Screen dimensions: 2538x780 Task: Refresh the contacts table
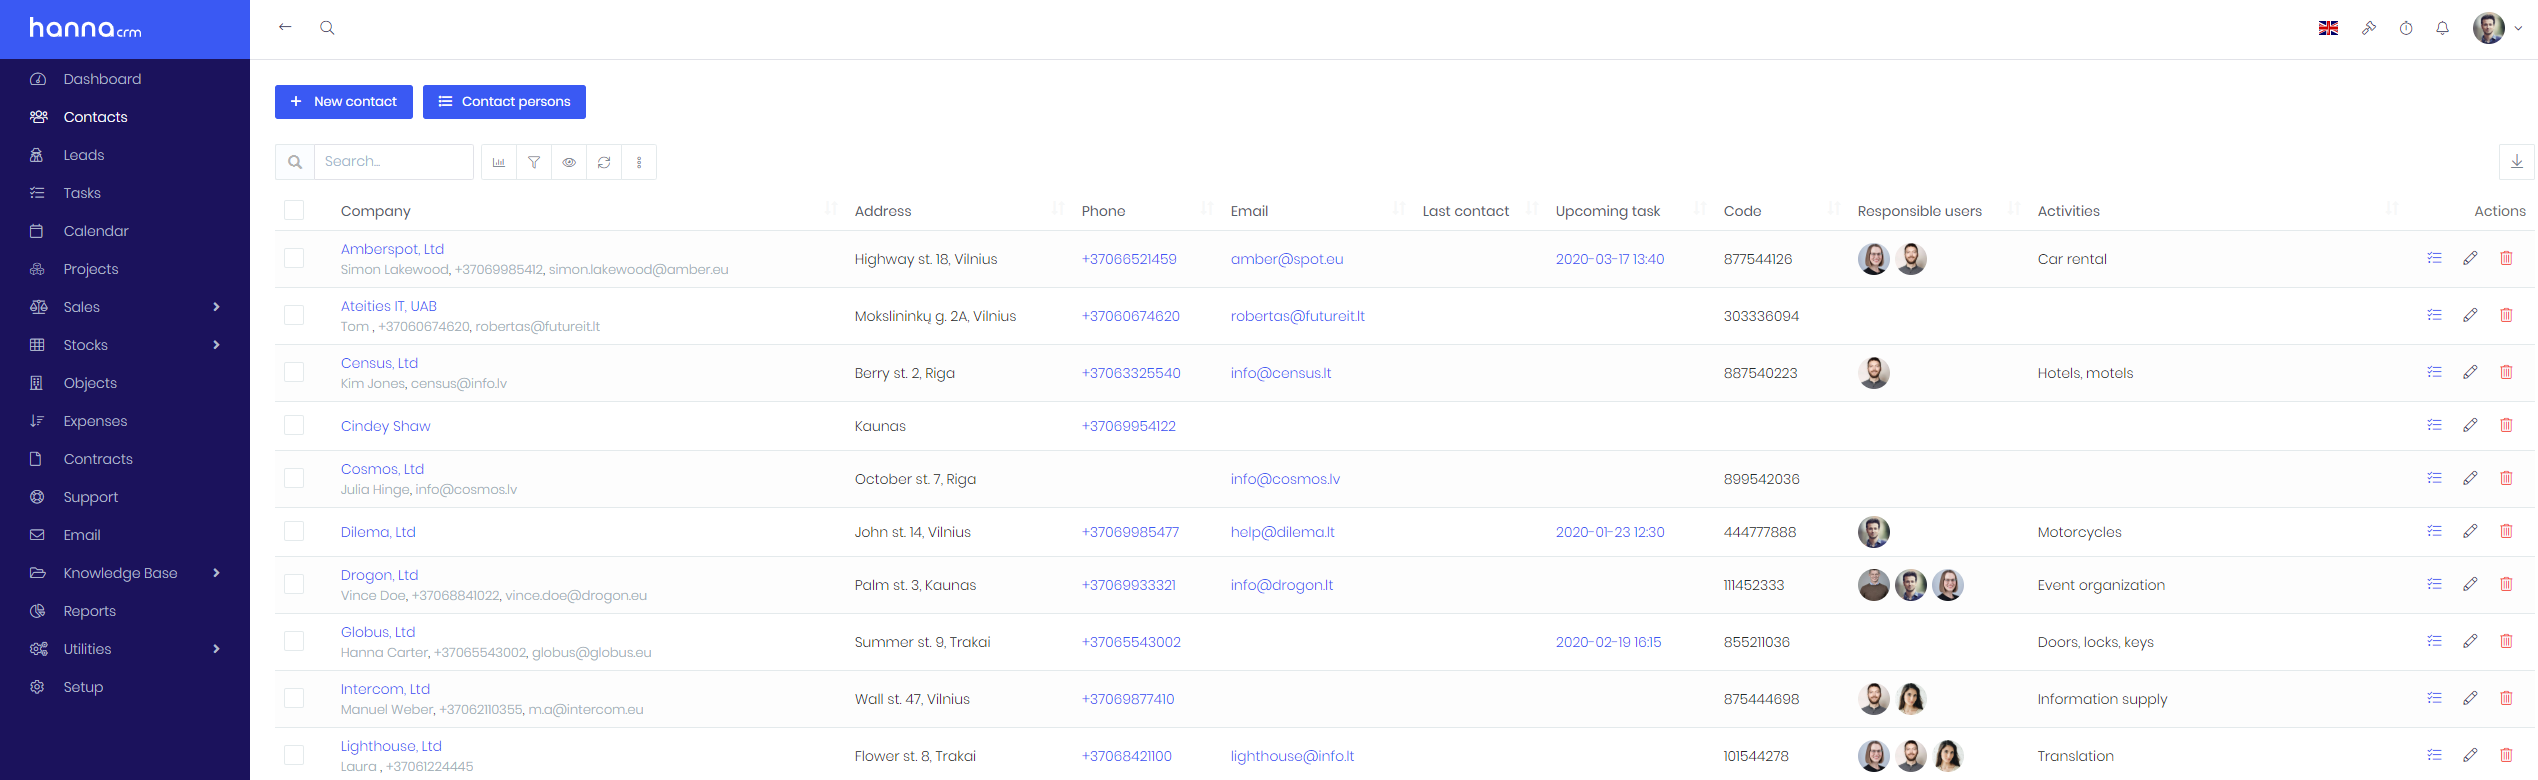(604, 162)
